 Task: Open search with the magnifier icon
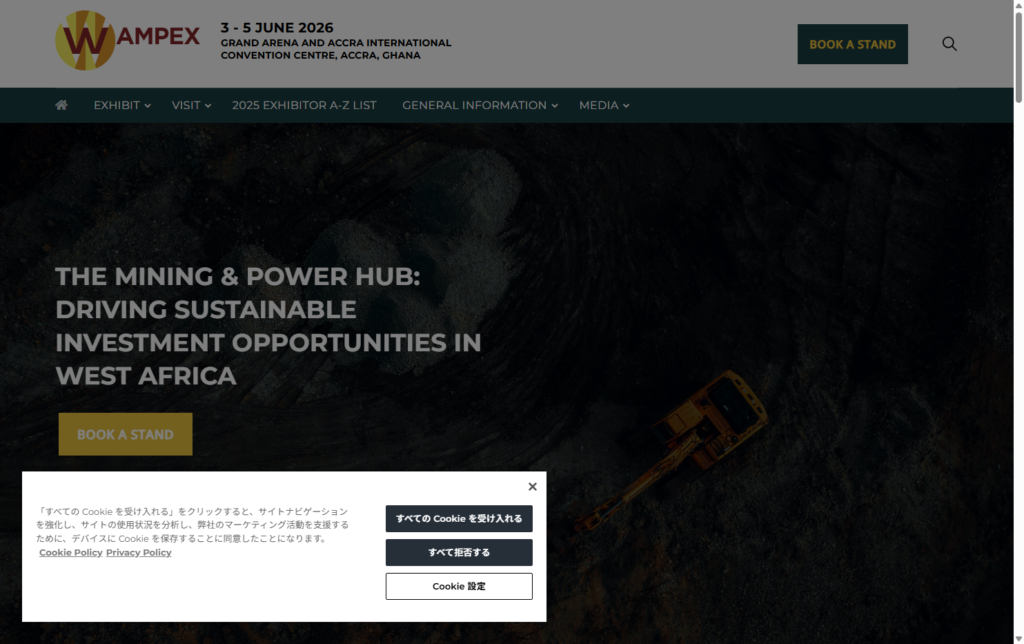point(949,44)
